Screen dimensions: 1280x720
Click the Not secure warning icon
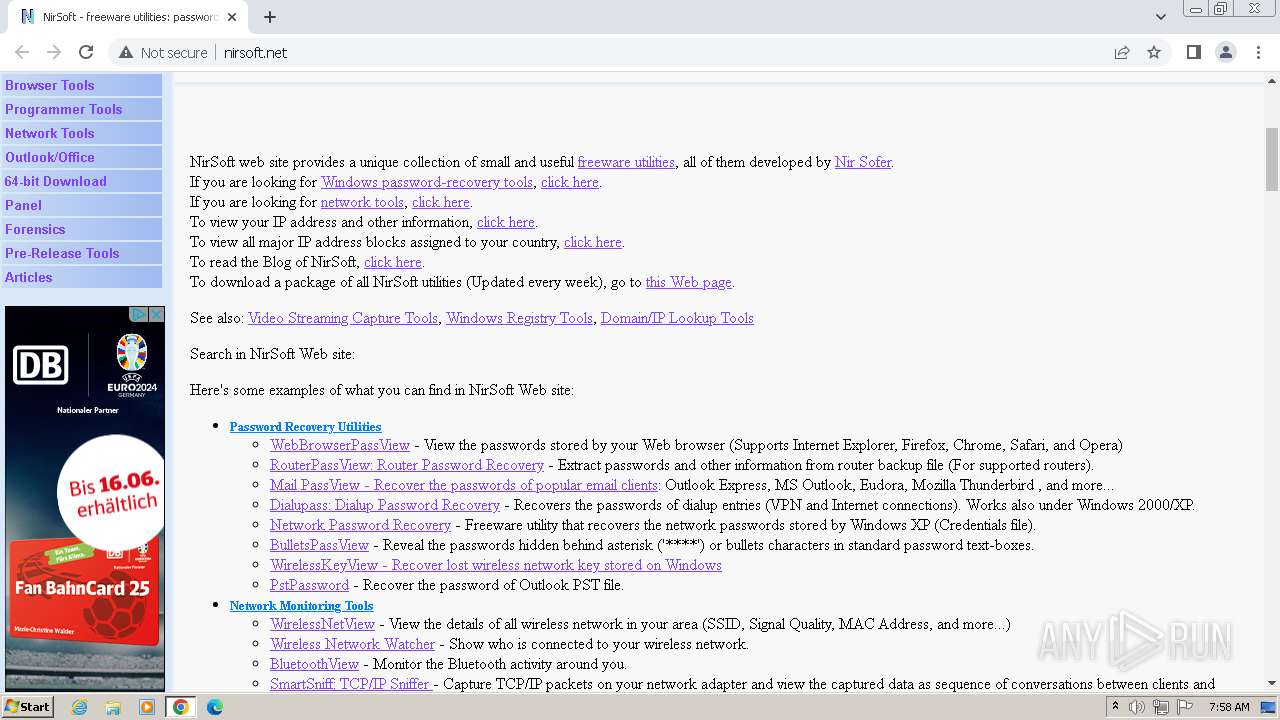pyautogui.click(x=126, y=52)
